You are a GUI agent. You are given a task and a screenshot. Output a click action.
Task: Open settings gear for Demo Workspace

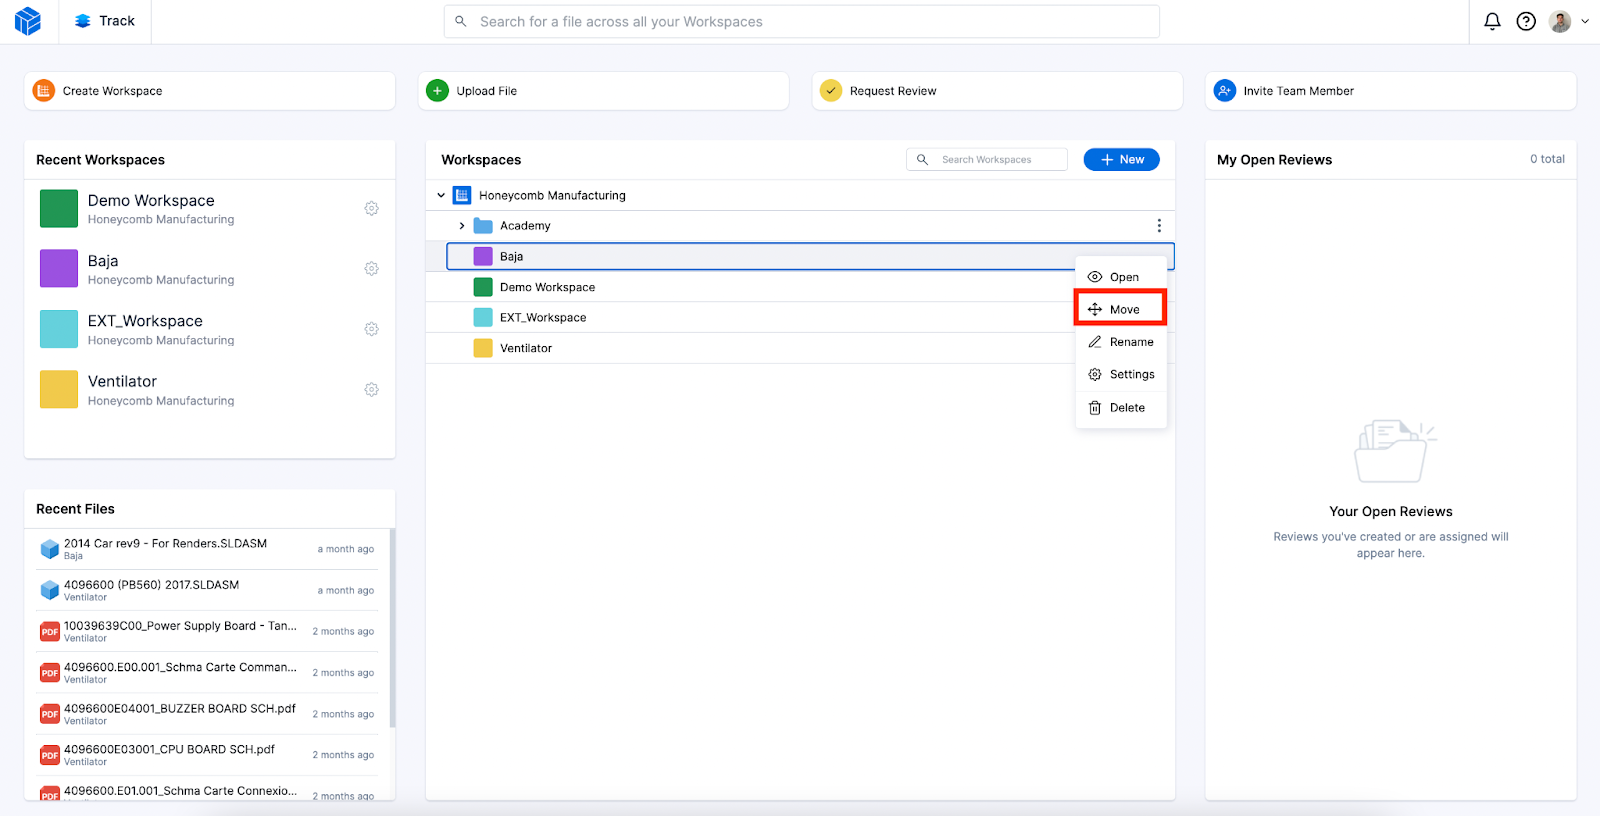tap(371, 208)
